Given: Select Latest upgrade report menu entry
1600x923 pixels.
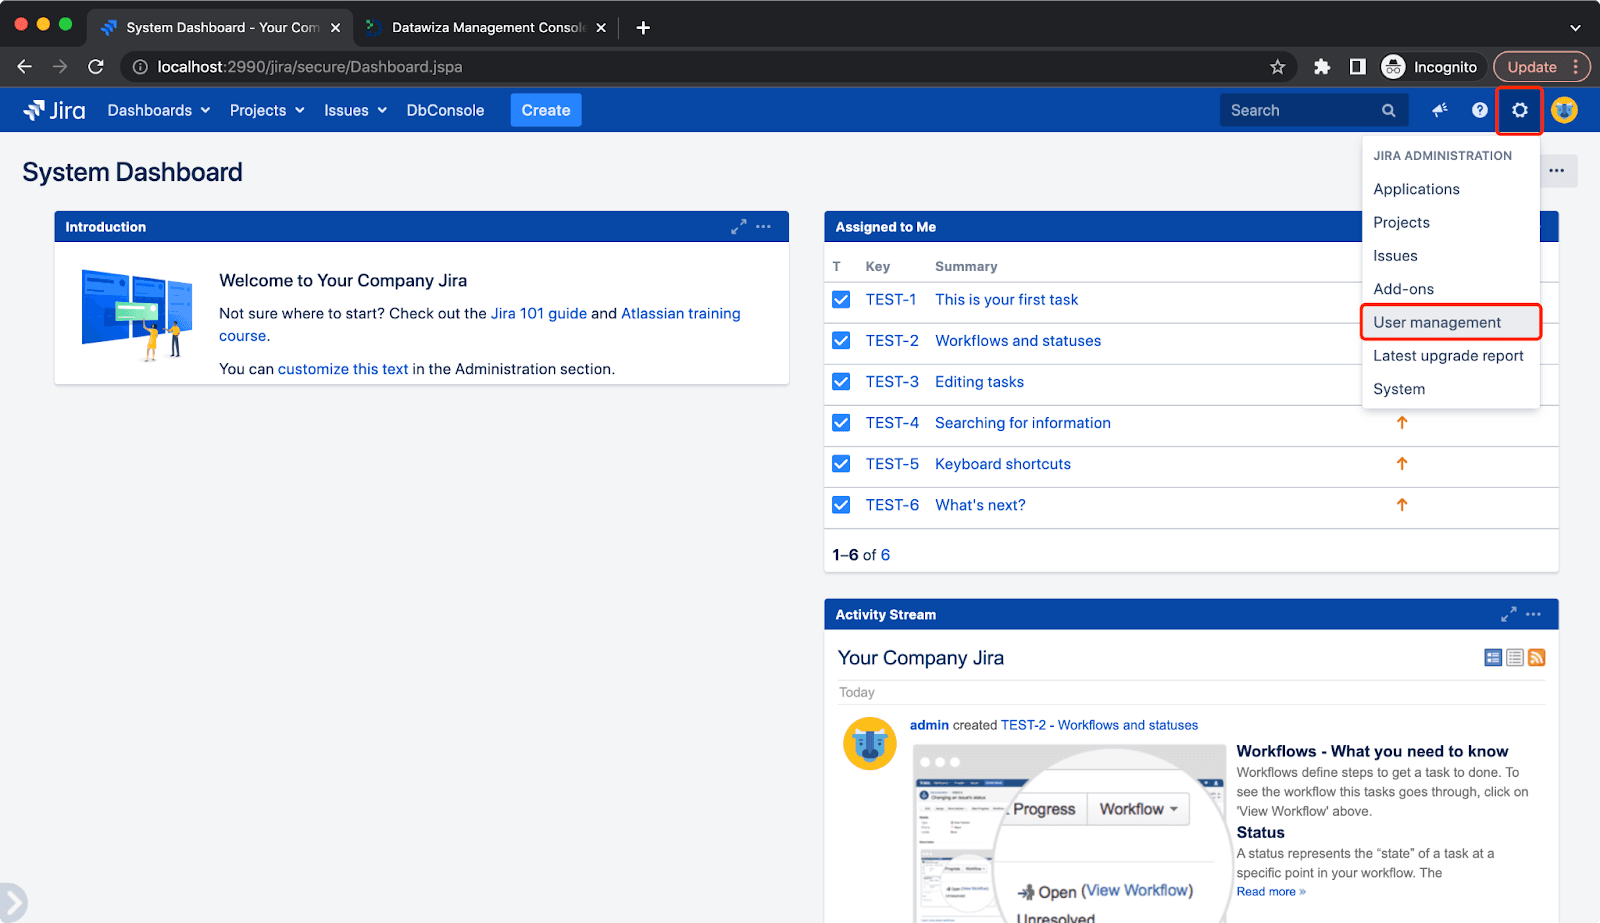Looking at the screenshot, I should click(x=1450, y=356).
